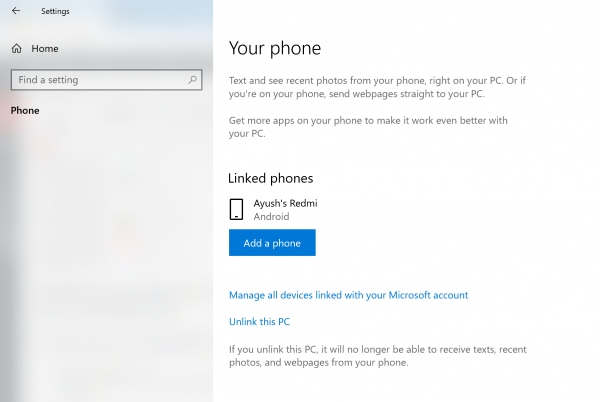Click the 'Get more apps on your phone' text

pos(368,127)
